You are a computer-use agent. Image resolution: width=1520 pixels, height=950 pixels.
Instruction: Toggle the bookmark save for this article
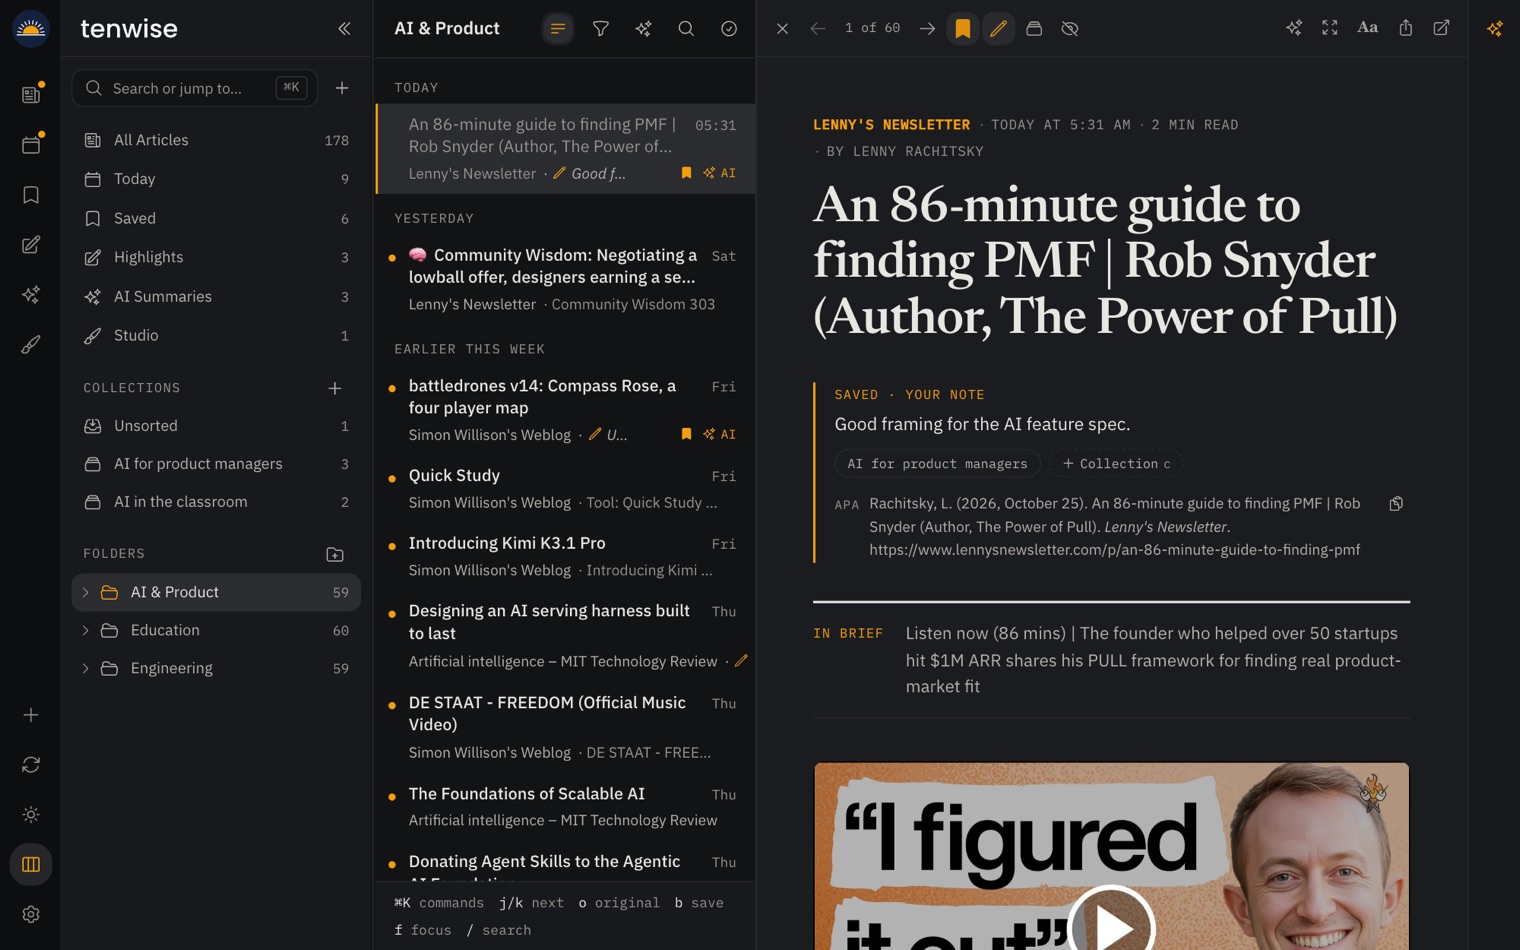(x=963, y=29)
